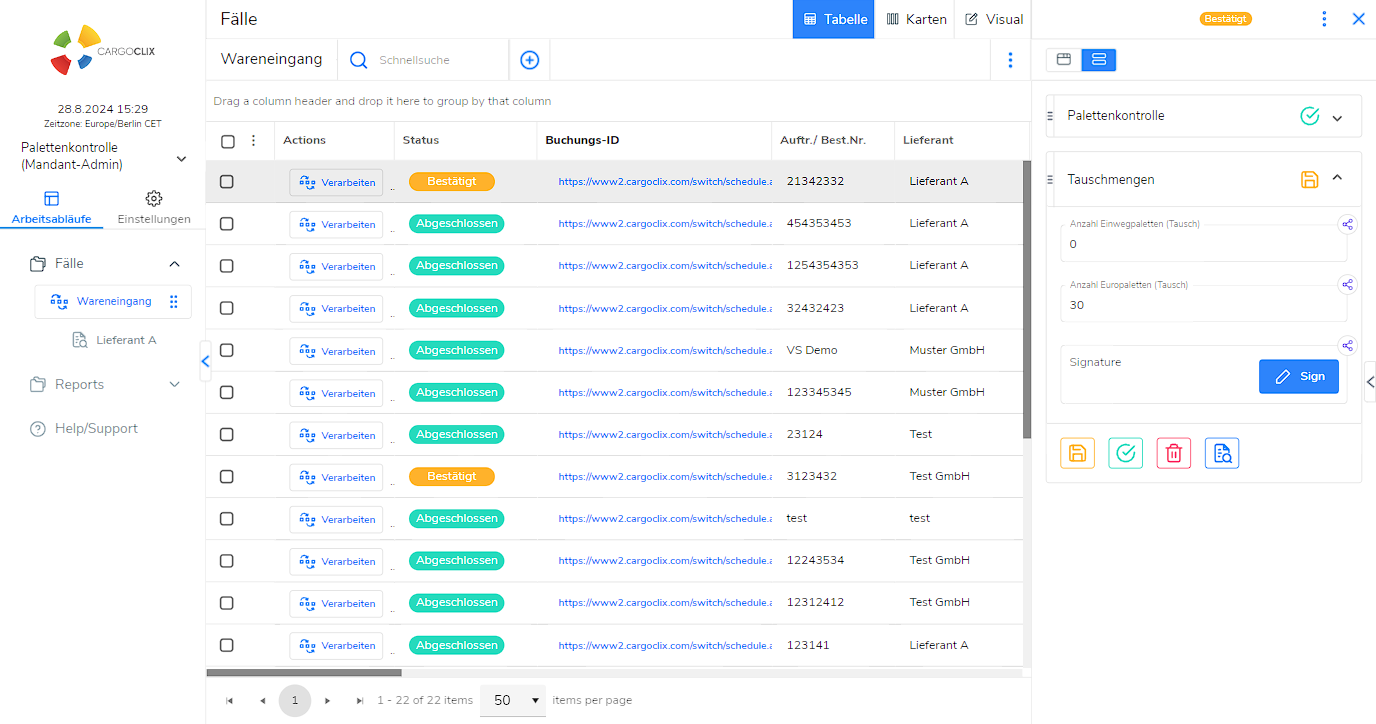Open the three-dot menu in detail panel header
The height and width of the screenshot is (724, 1376).
(1324, 19)
